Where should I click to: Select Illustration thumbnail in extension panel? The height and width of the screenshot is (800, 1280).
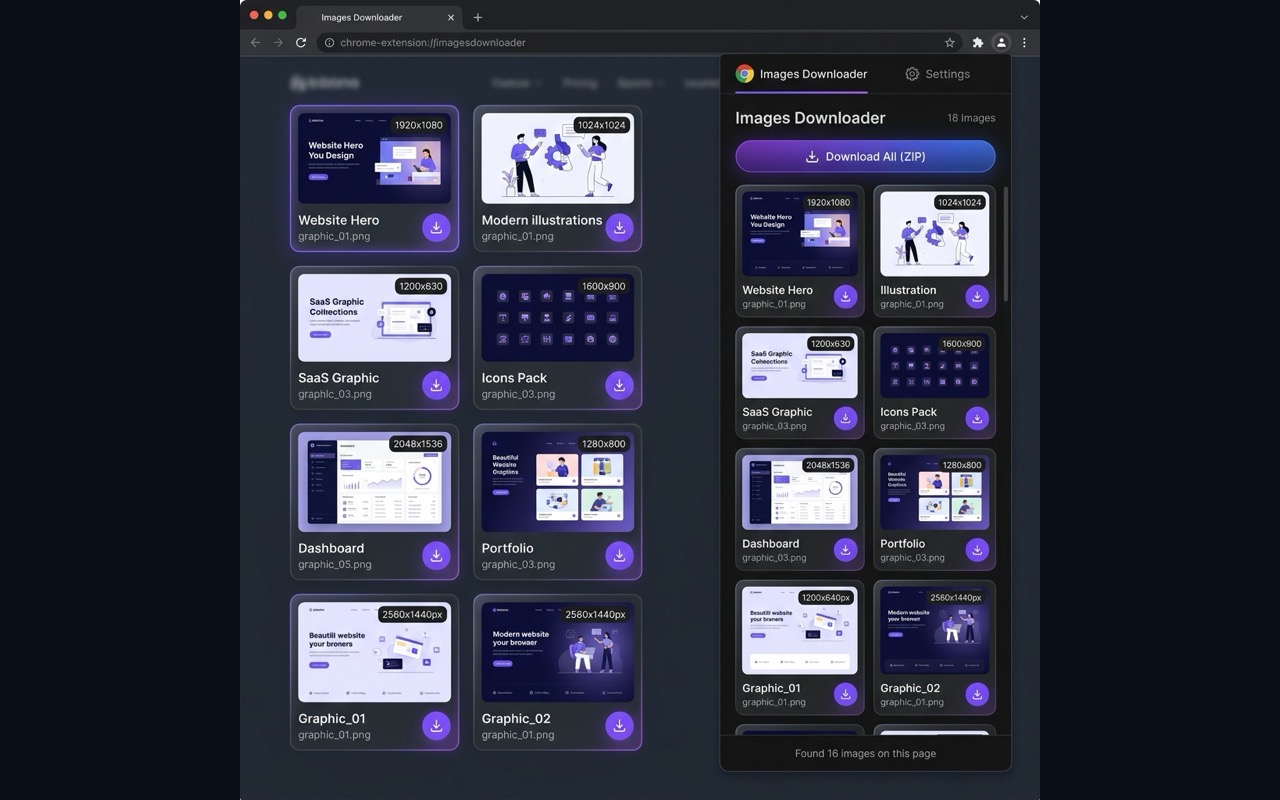pyautogui.click(x=935, y=234)
